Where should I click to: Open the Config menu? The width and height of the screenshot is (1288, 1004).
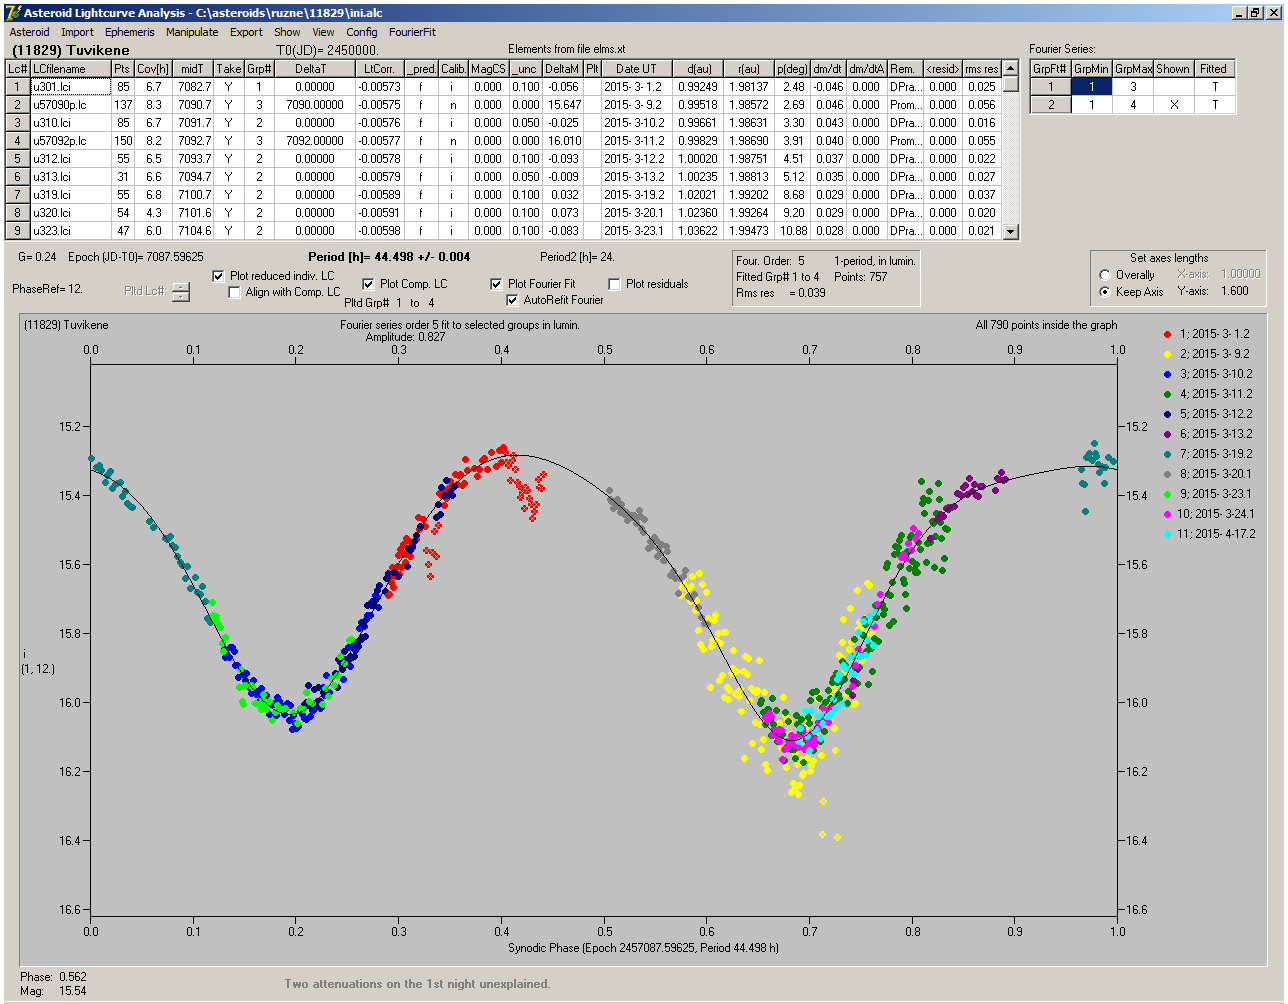point(362,32)
